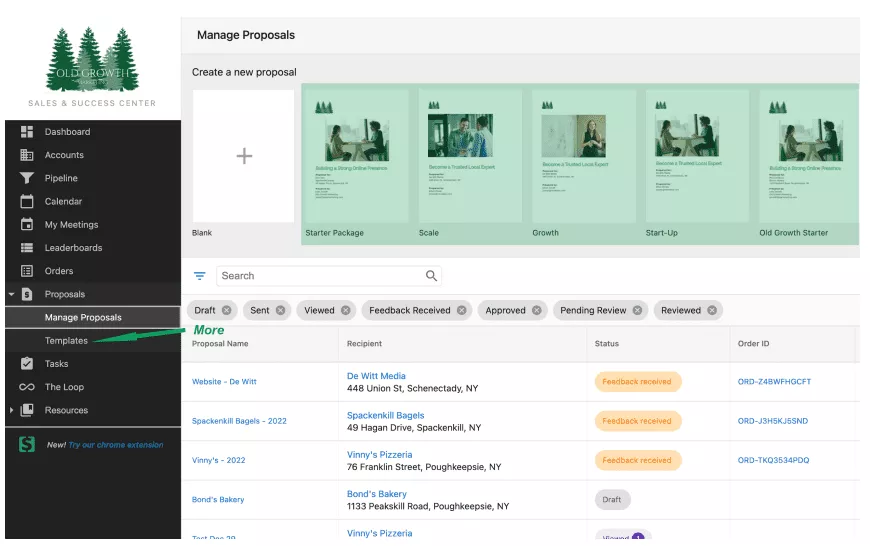Viewport: 870px width, 546px height.
Task: Open The Loop in sidebar
Action: 64,387
